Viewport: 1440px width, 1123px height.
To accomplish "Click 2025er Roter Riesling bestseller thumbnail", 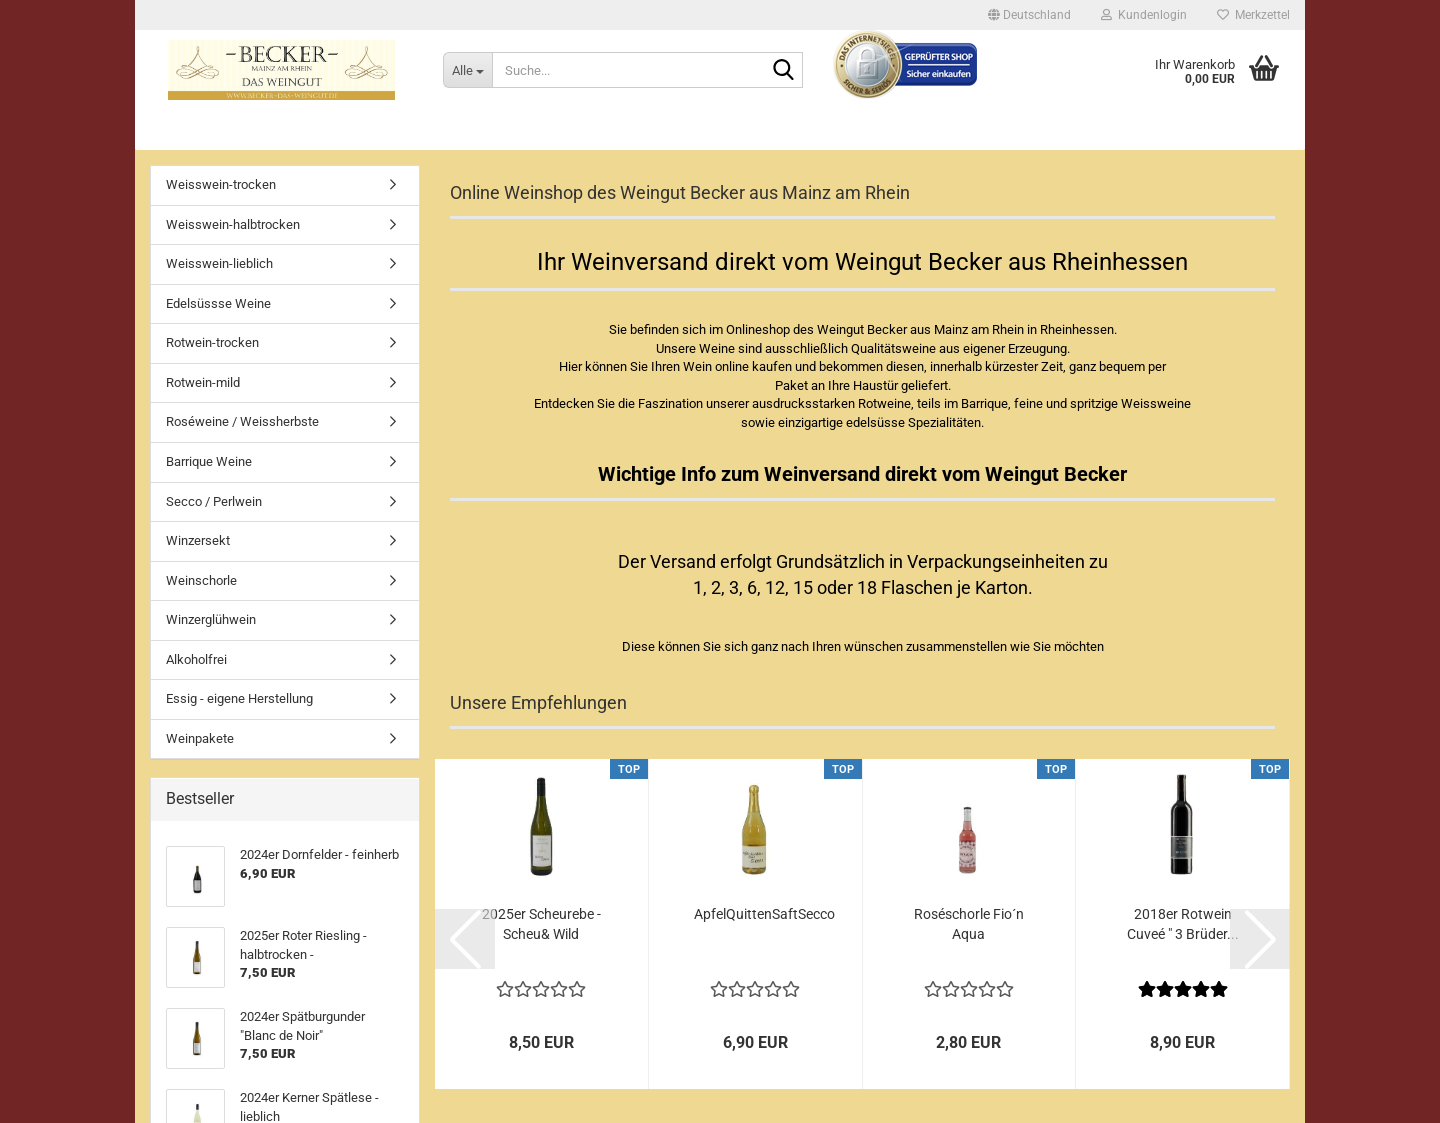I will point(196,958).
